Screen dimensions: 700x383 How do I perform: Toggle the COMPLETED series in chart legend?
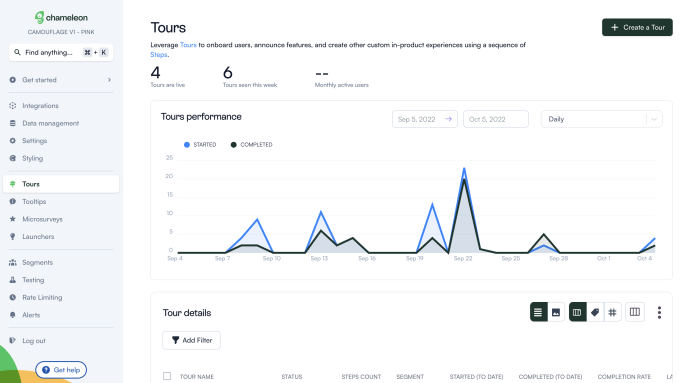pyautogui.click(x=251, y=145)
